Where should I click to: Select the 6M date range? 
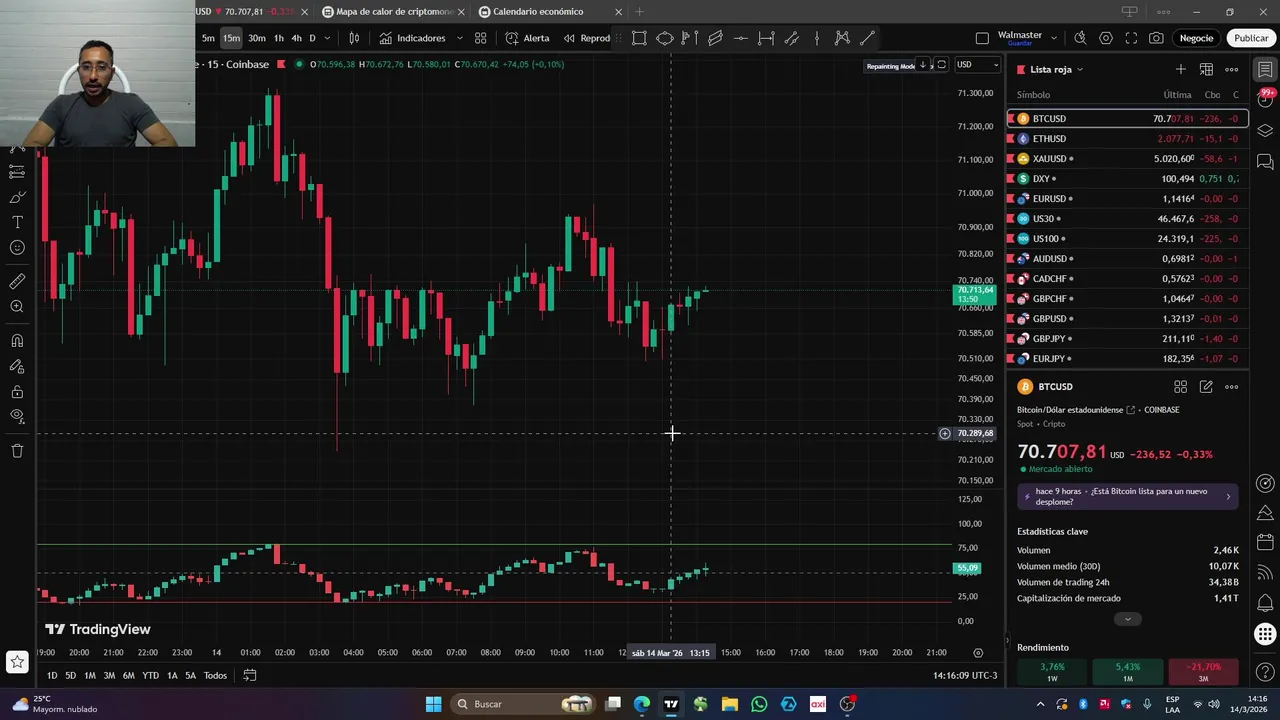(128, 676)
